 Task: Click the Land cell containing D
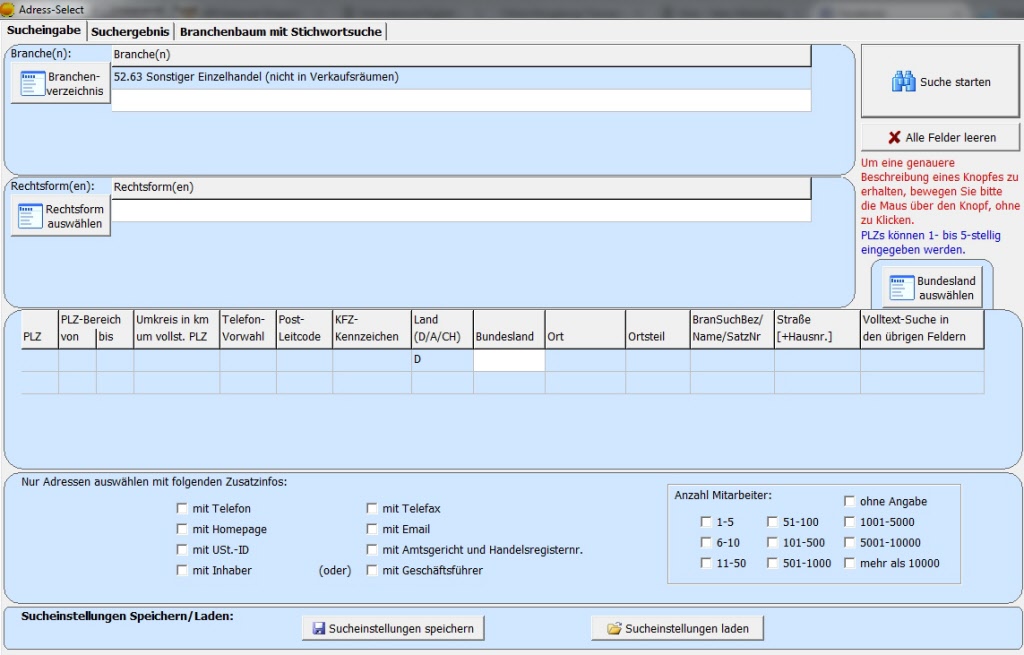(x=443, y=360)
